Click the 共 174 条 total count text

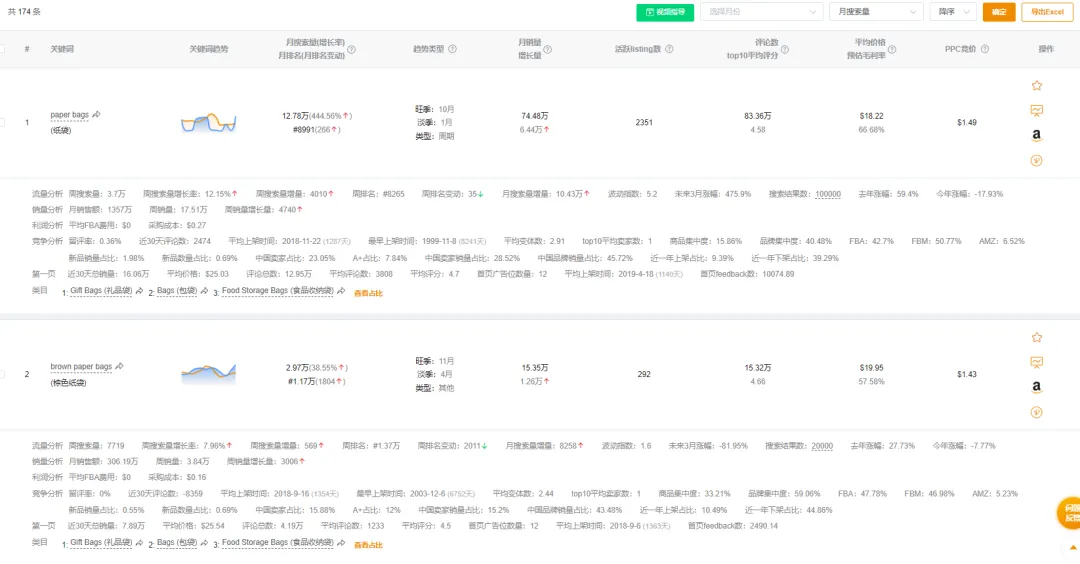[24, 12]
